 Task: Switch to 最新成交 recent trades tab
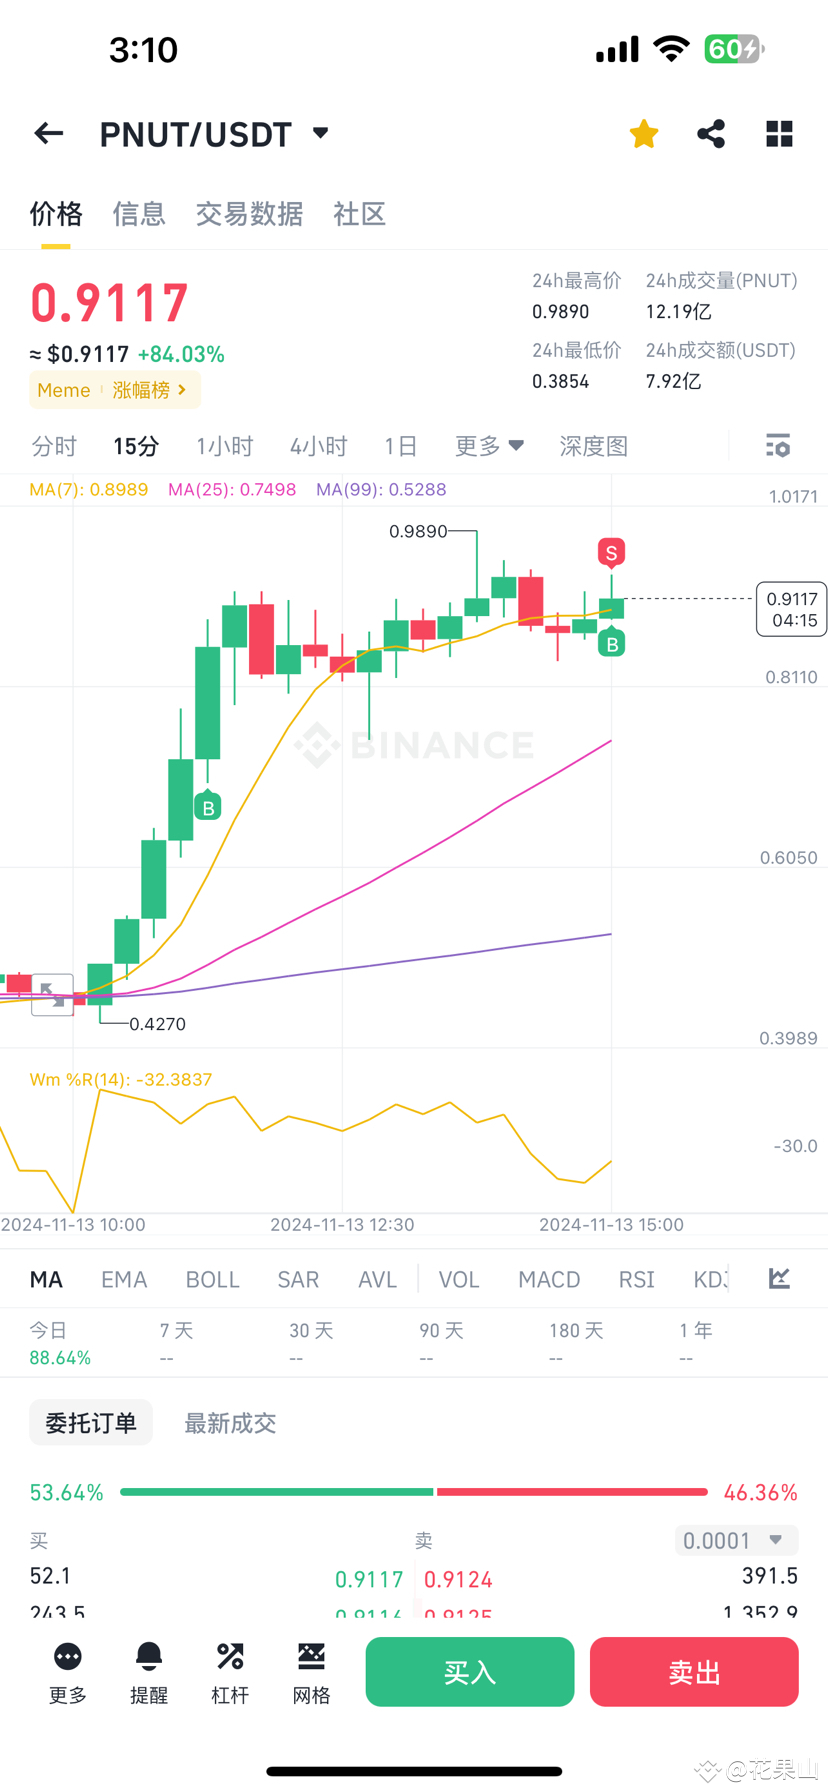[x=230, y=1422]
